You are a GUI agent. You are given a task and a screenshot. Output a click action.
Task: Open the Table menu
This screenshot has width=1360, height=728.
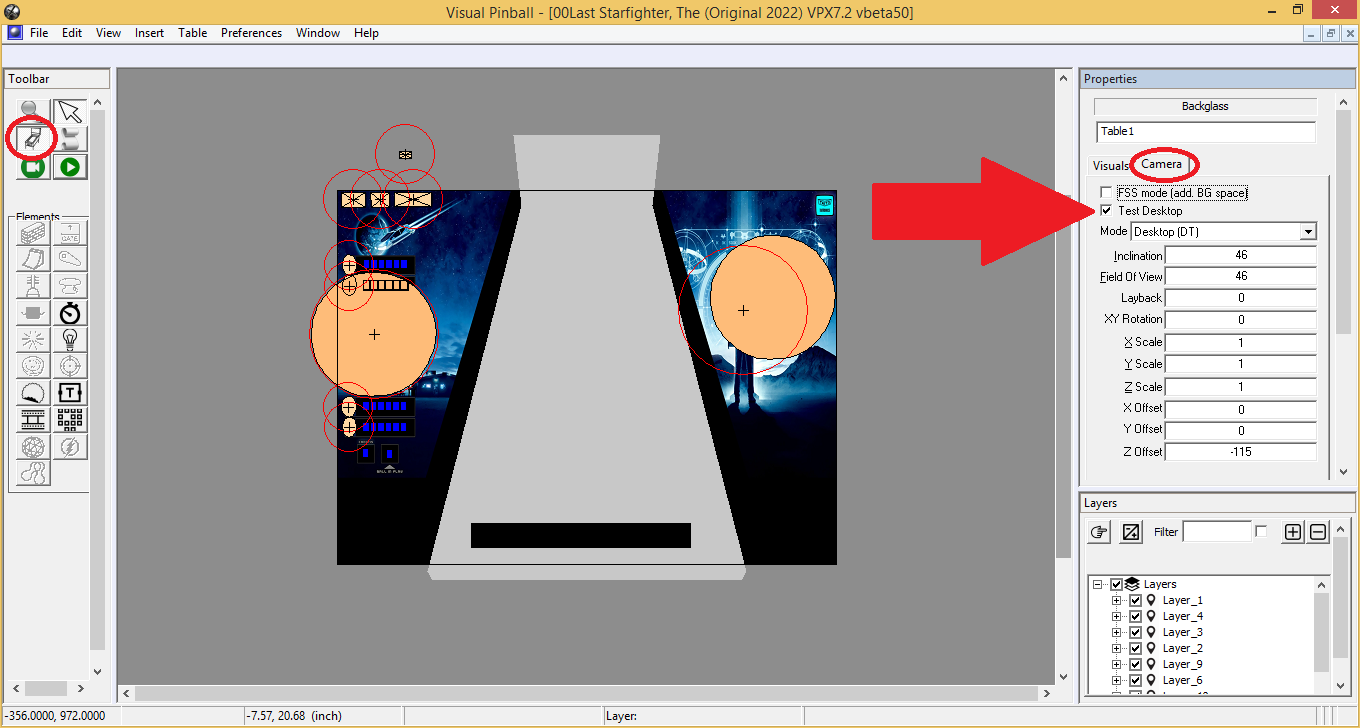[x=193, y=33]
